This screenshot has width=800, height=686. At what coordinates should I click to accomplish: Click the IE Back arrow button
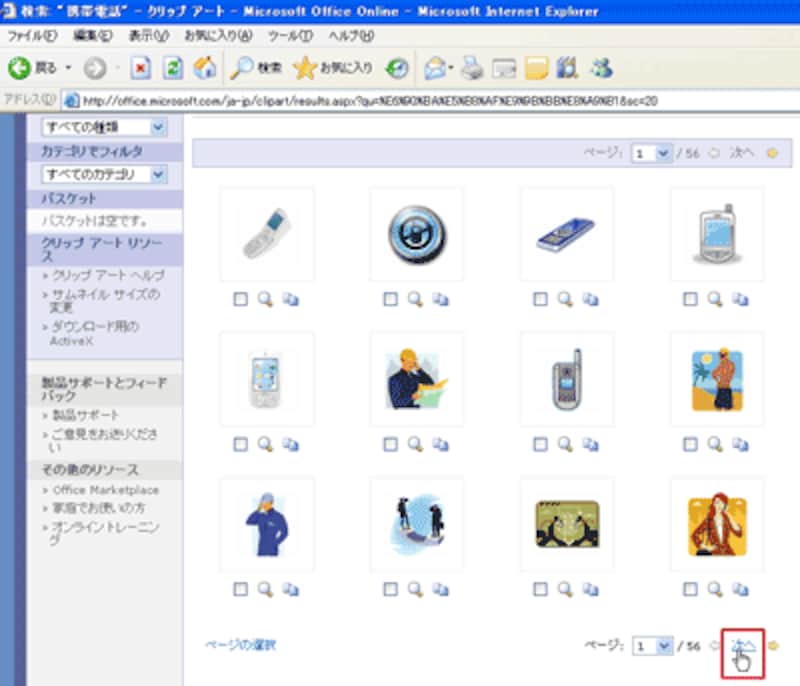coord(20,68)
